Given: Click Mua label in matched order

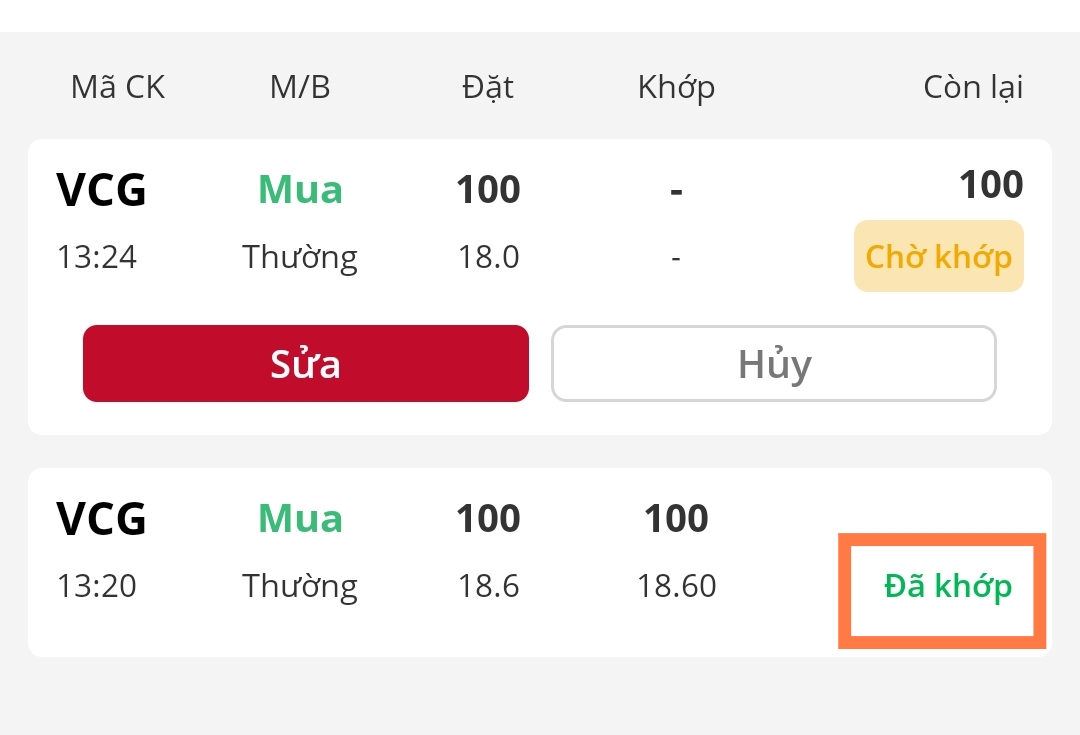Looking at the screenshot, I should pos(300,519).
